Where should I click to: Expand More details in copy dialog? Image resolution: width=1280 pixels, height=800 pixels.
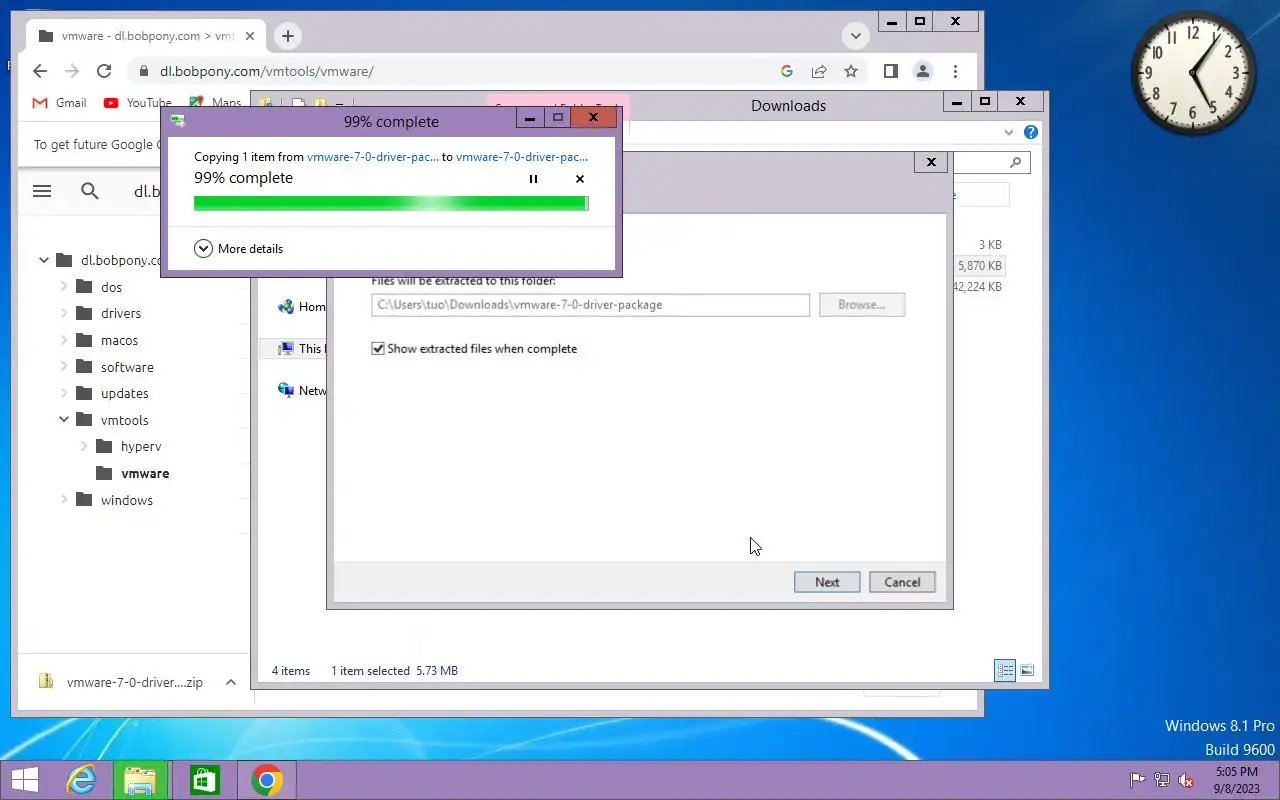[x=239, y=248]
